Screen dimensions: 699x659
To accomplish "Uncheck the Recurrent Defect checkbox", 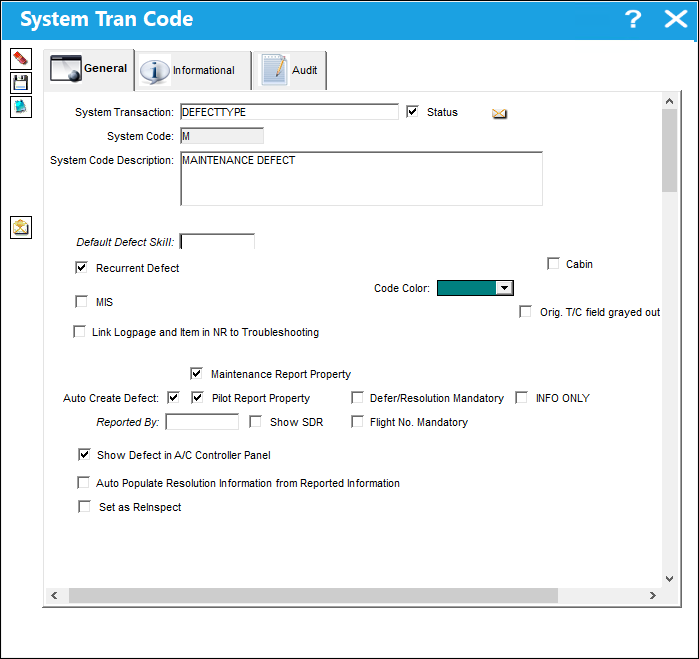I will (x=82, y=268).
